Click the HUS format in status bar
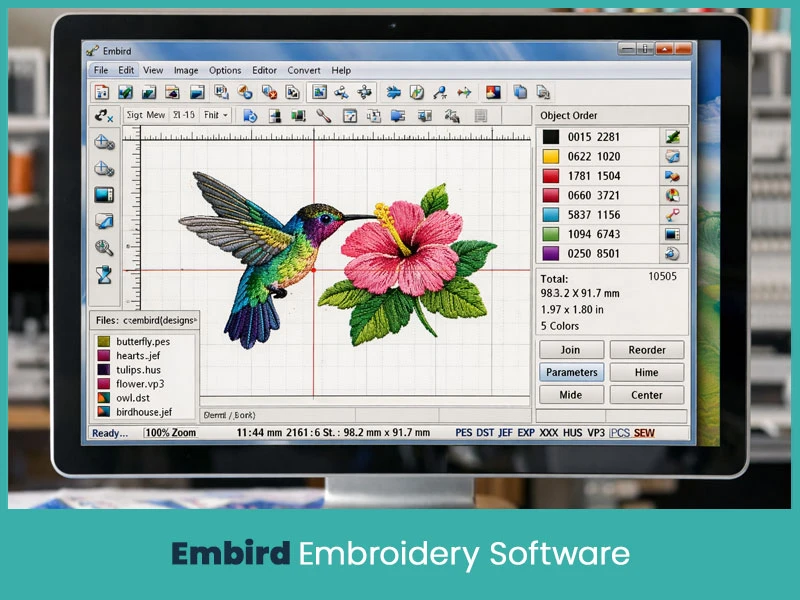 tap(572, 433)
